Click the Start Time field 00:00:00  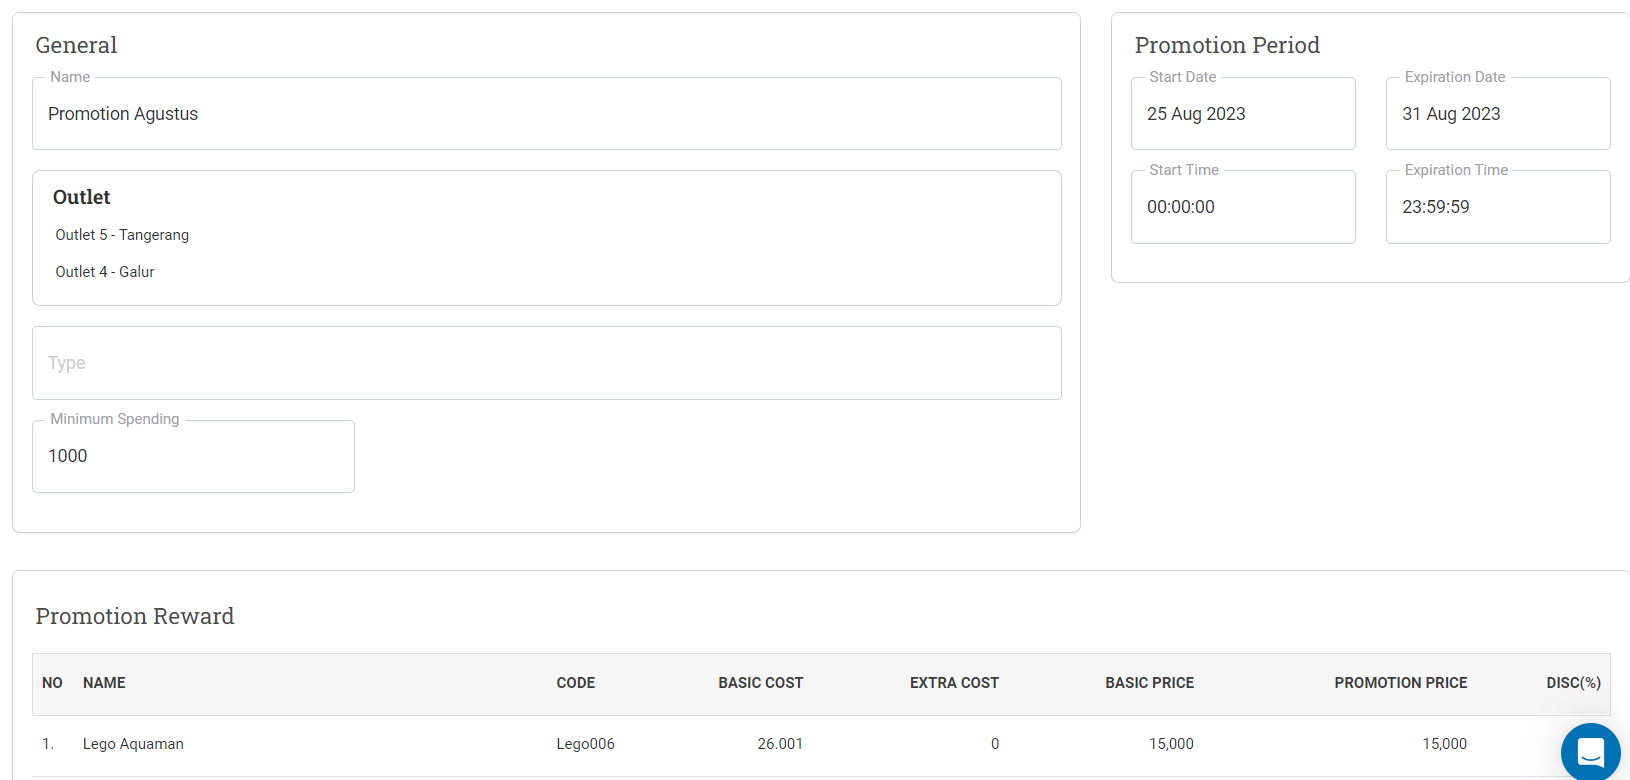point(1243,207)
